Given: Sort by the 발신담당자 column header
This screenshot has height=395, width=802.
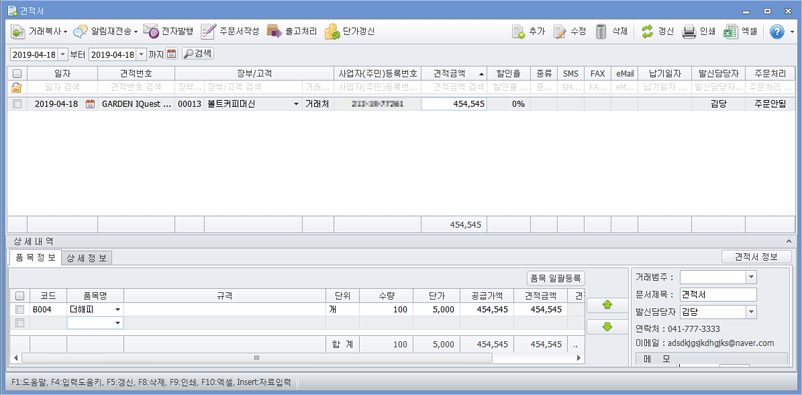Looking at the screenshot, I should tap(718, 74).
